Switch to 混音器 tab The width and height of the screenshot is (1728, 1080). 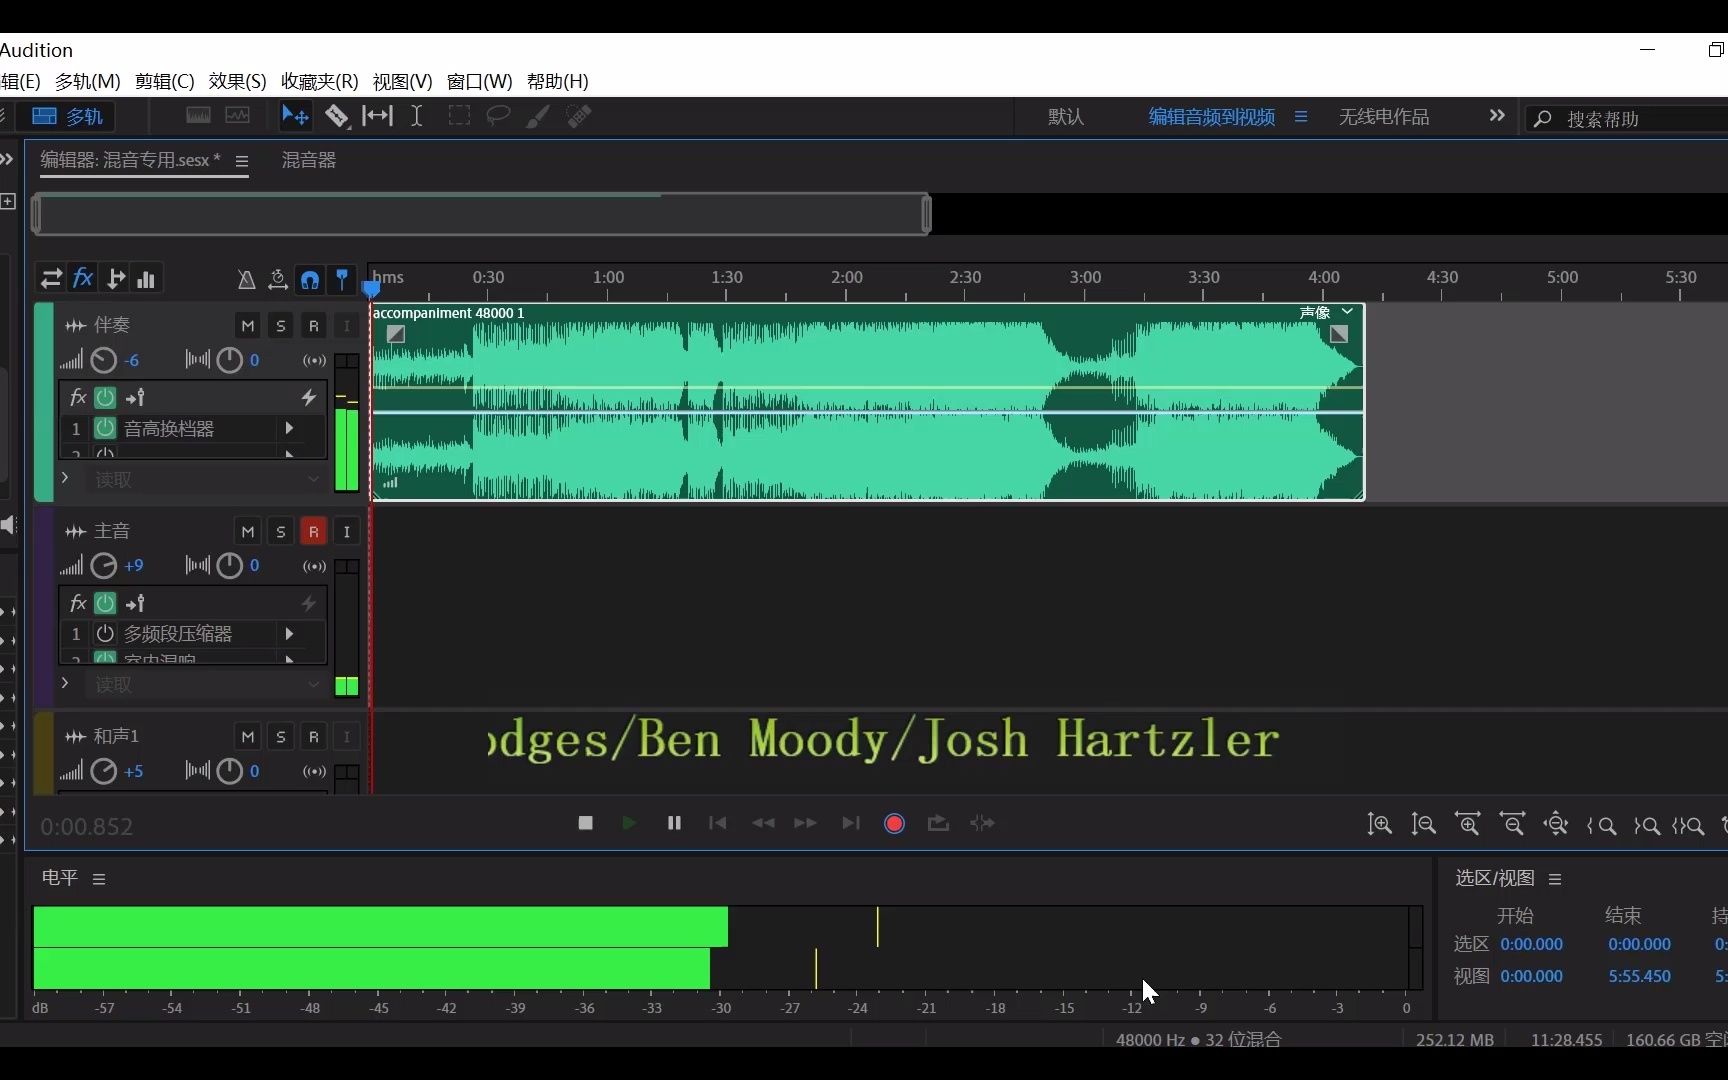(309, 160)
